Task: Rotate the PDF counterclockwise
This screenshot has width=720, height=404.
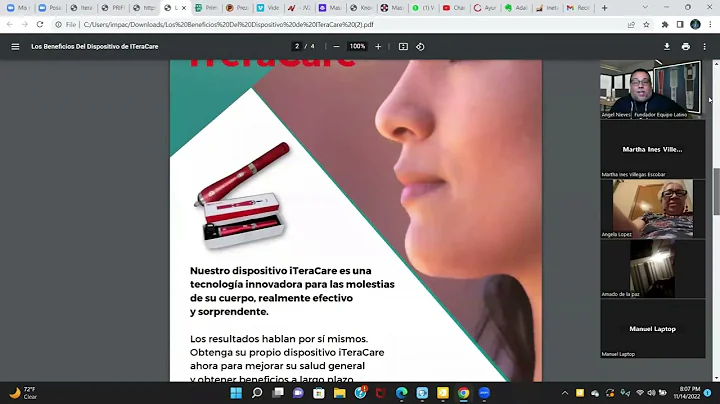Action: (420, 46)
